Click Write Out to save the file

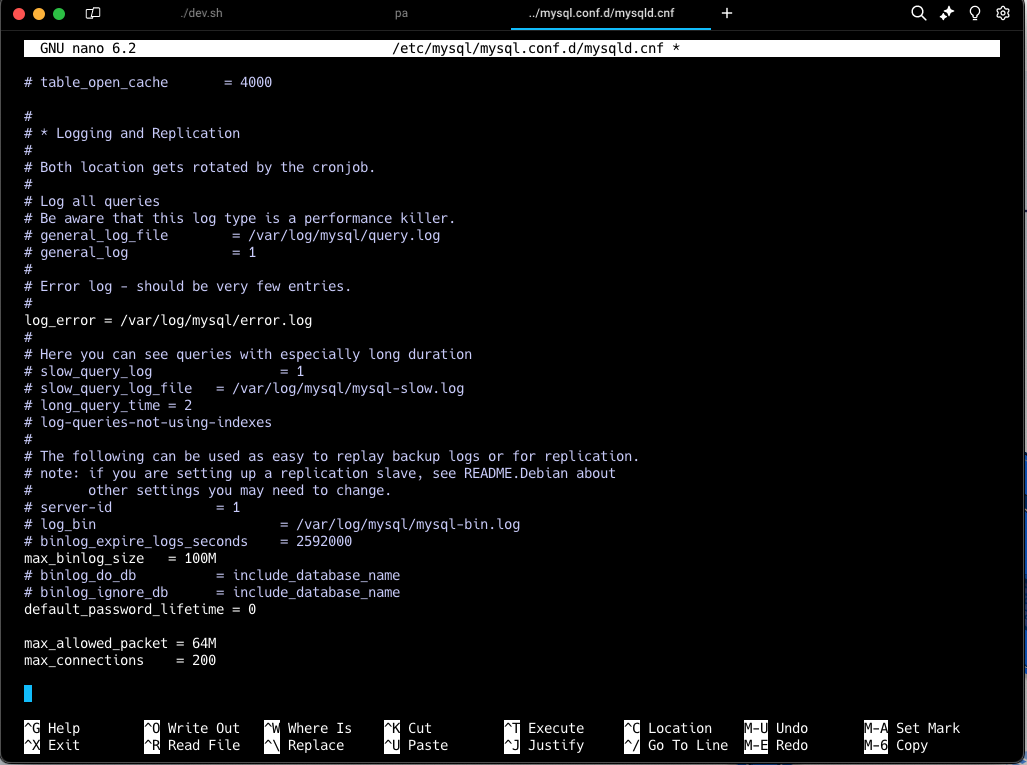[x=195, y=728]
